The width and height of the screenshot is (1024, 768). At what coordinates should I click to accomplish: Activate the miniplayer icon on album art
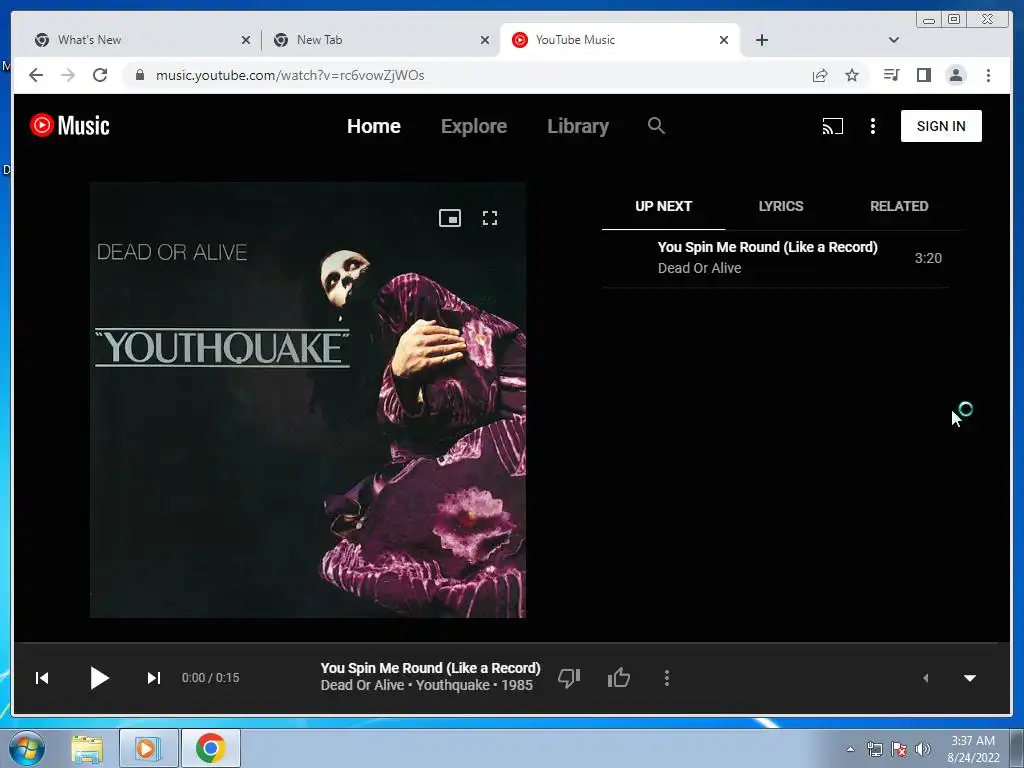[450, 218]
